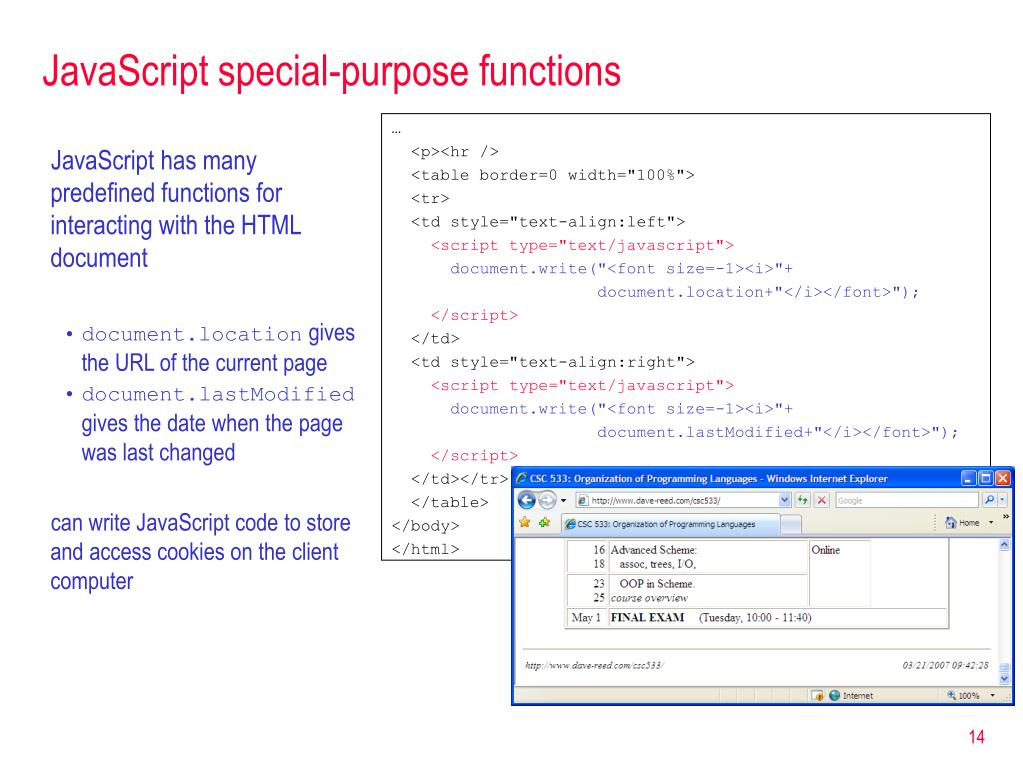
Task: Click the Google search box
Action: coord(907,500)
